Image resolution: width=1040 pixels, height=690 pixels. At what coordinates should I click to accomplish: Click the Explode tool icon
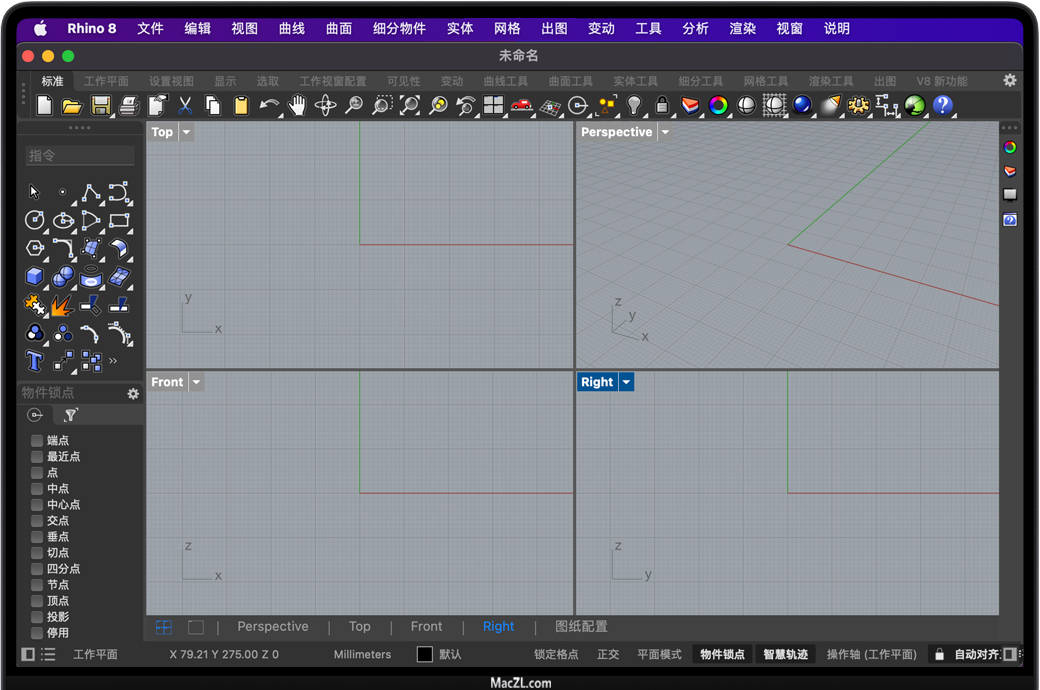pos(62,305)
